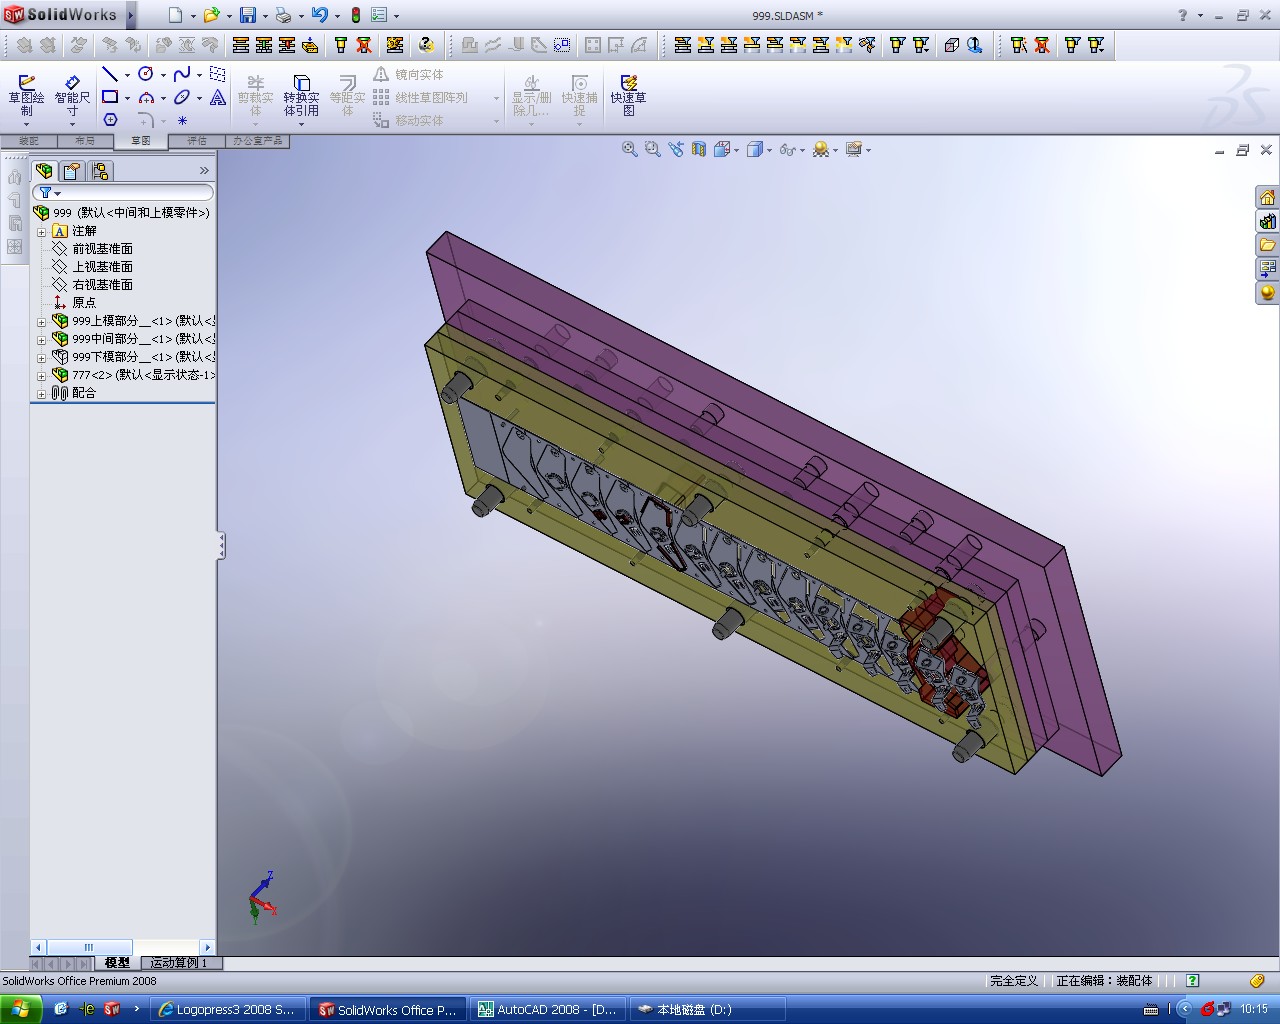This screenshot has width=1280, height=1024.
Task: Open the Options checklist icon
Action: [379, 15]
